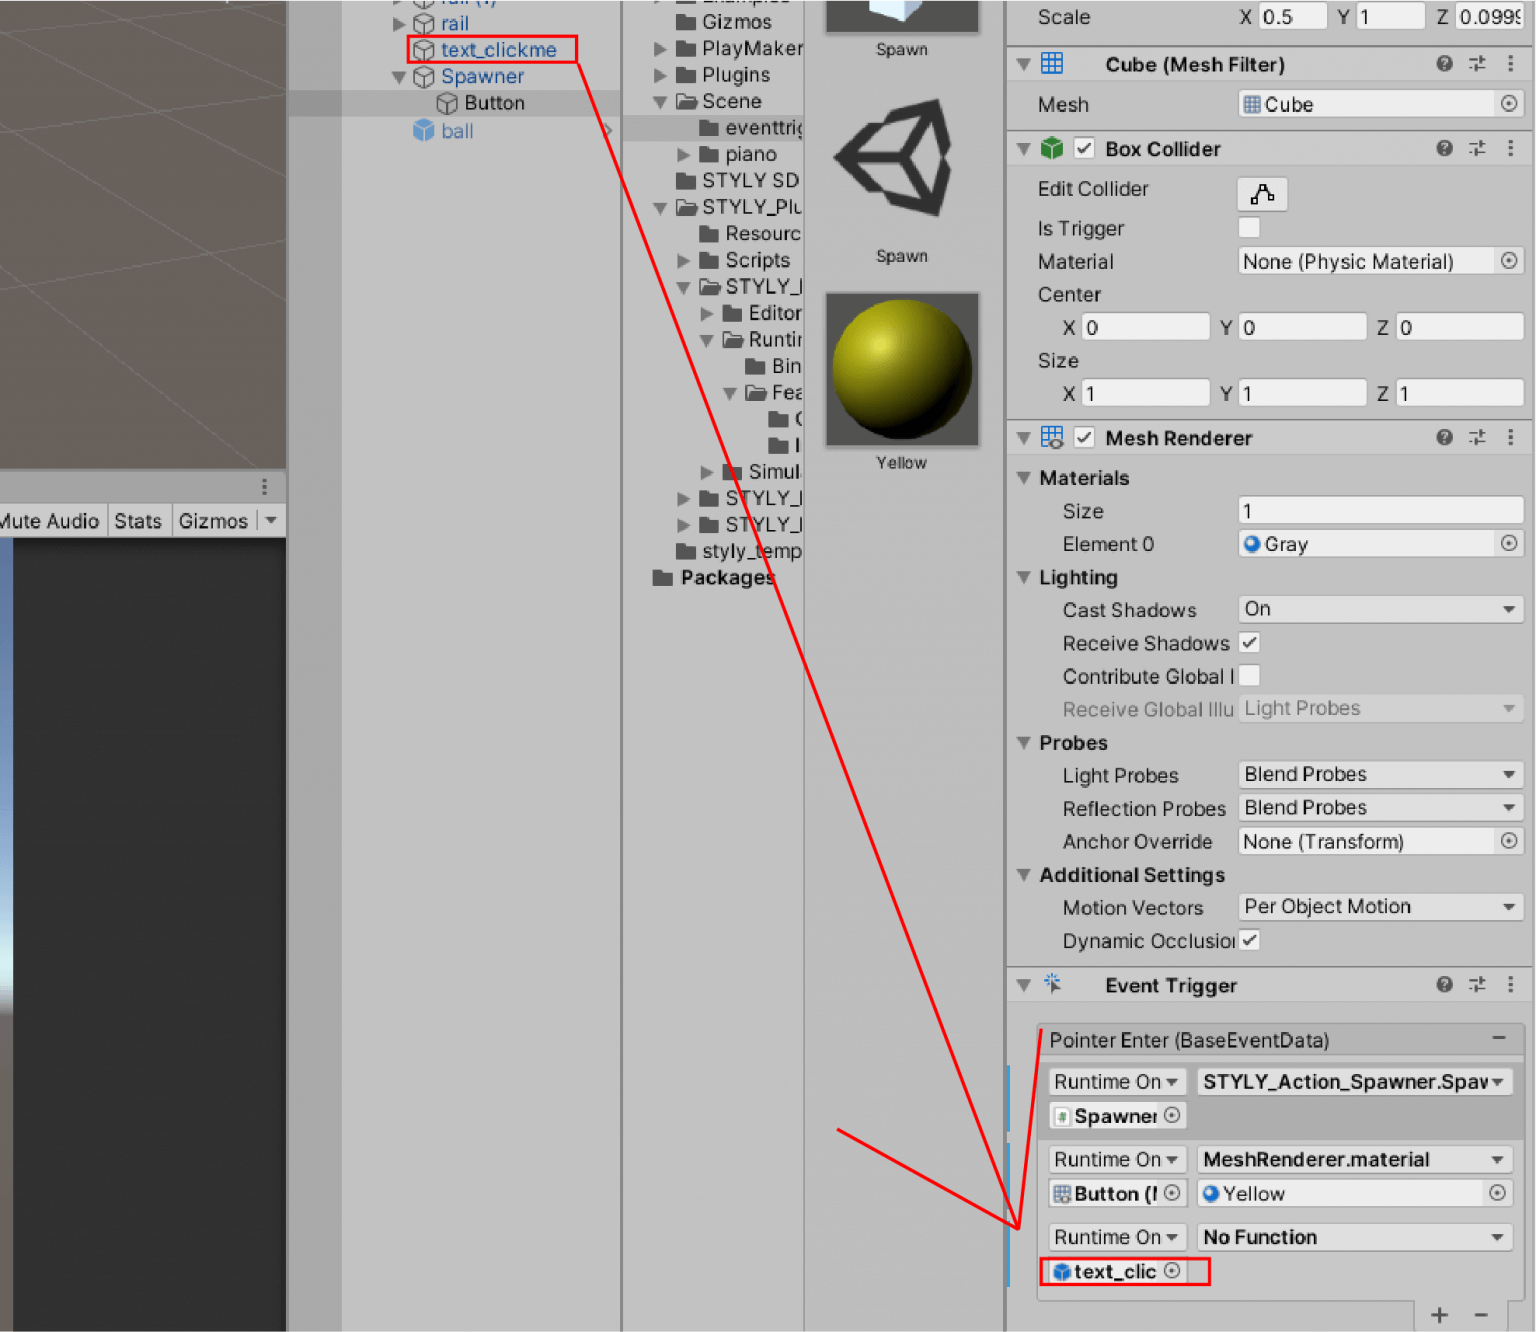
Task: Open Event Trigger component options menu
Action: 1510,984
